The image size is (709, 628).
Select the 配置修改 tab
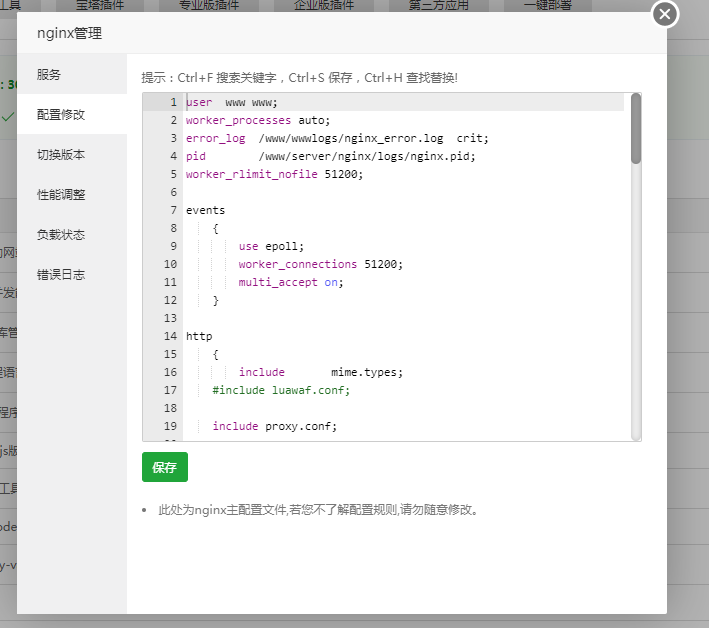pos(72,114)
